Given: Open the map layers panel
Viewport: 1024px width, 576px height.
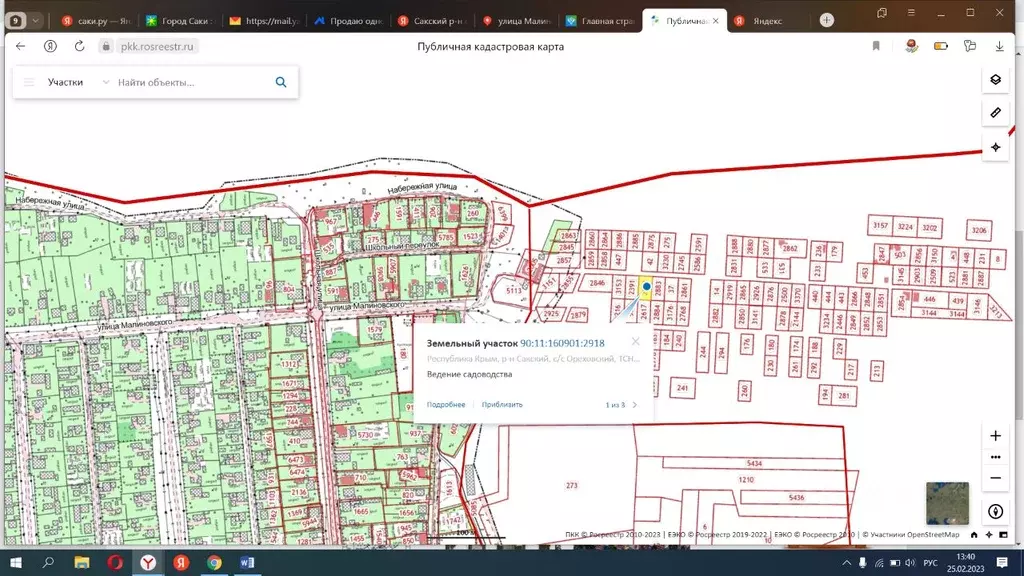Looking at the screenshot, I should click(995, 80).
